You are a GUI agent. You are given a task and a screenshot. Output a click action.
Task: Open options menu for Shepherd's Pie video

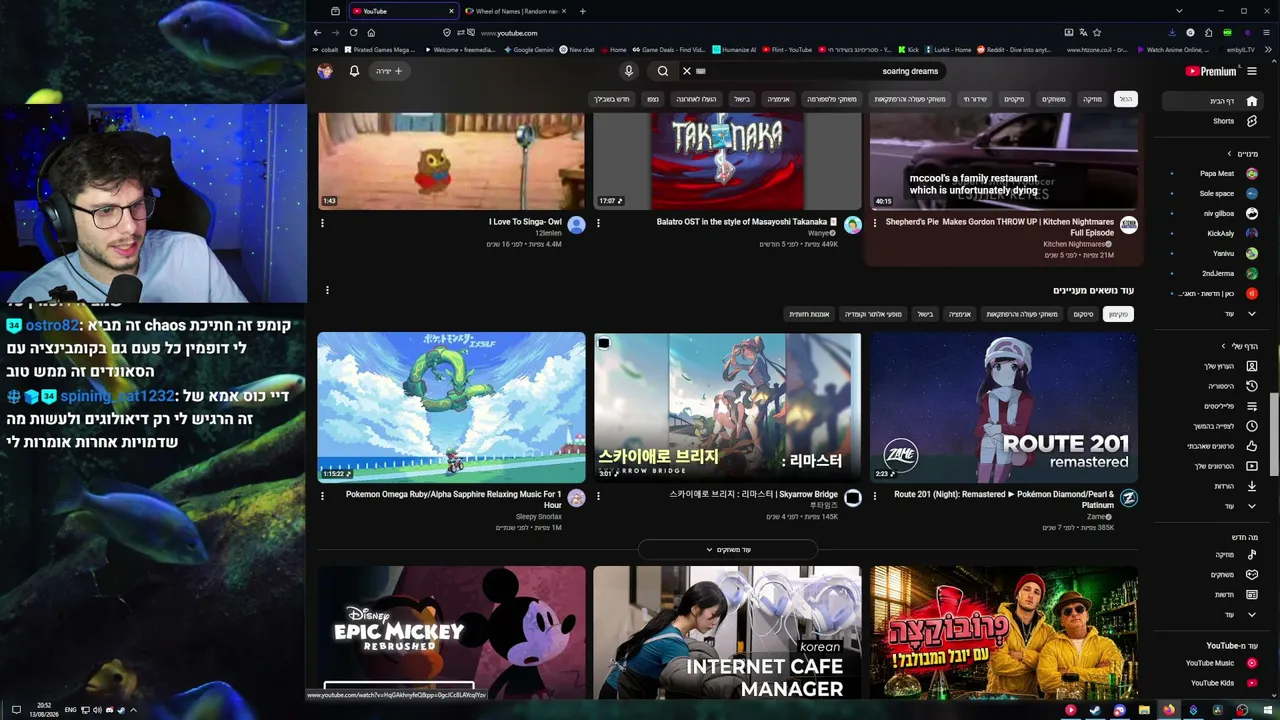click(x=875, y=223)
